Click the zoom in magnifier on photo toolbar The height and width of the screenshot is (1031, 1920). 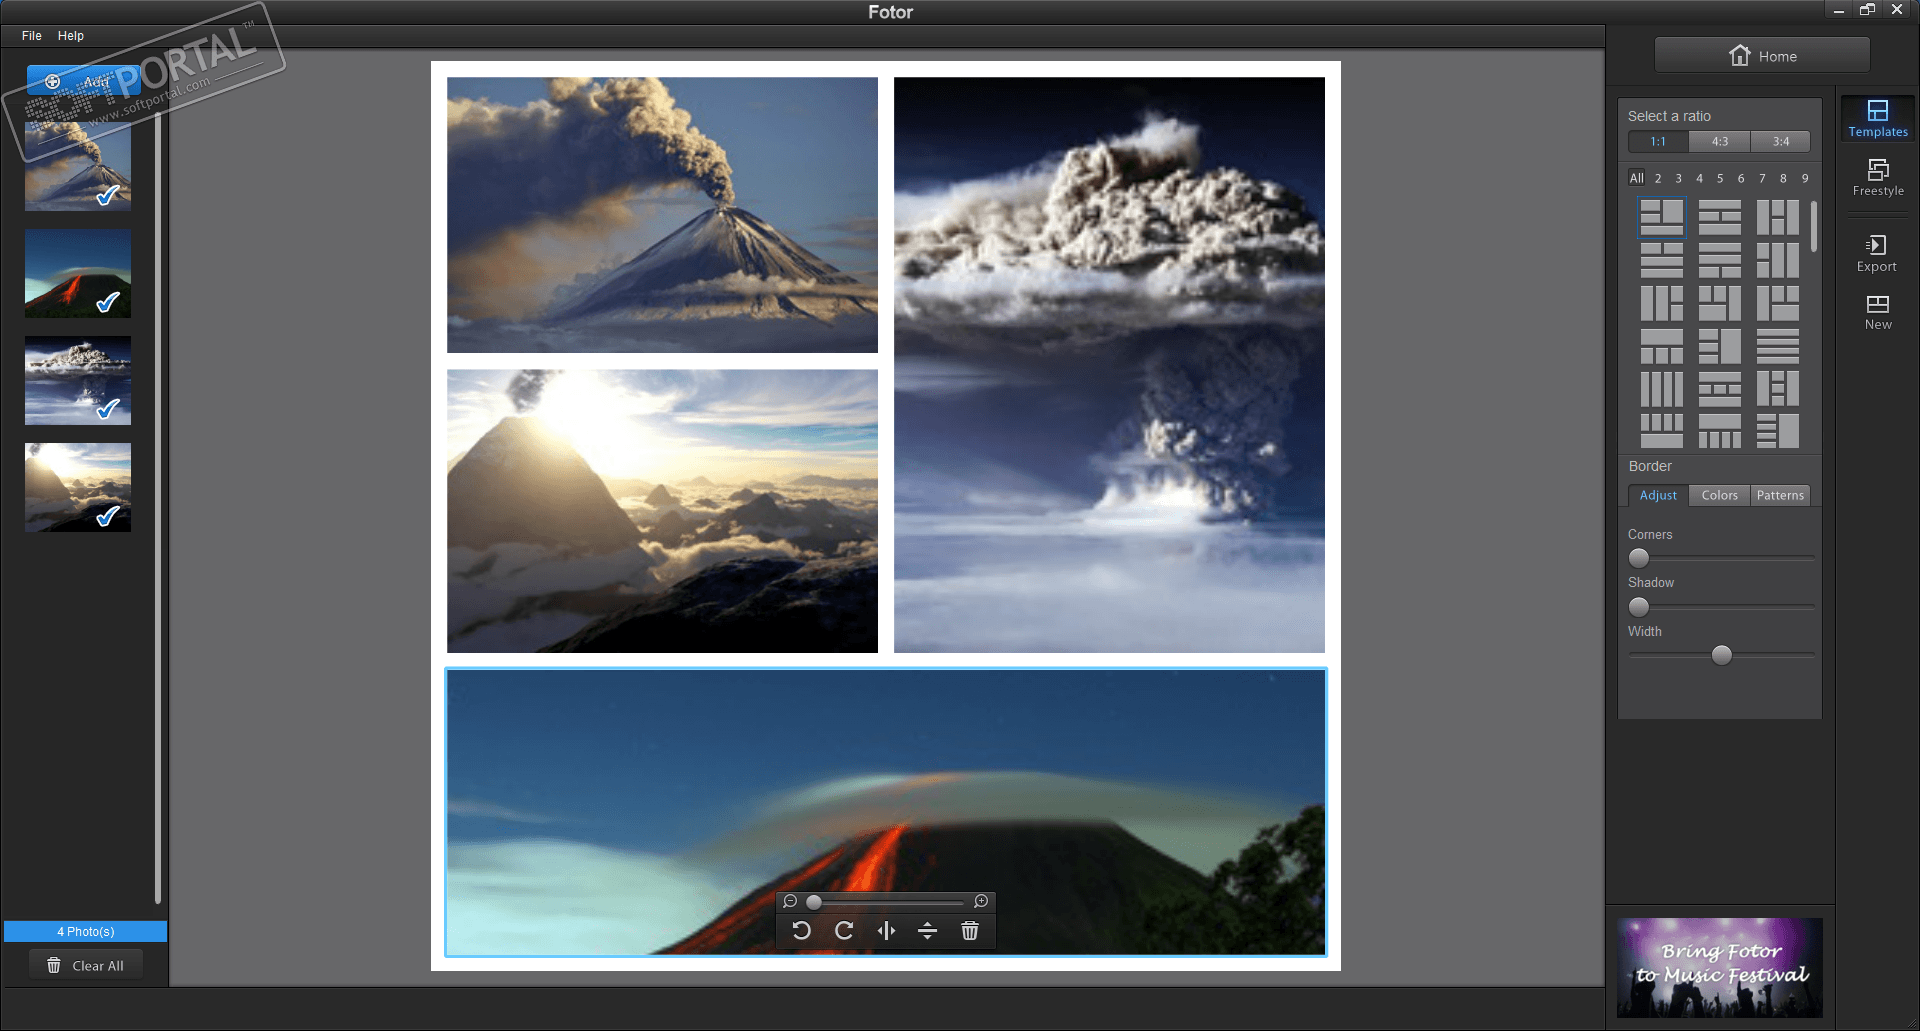981,902
